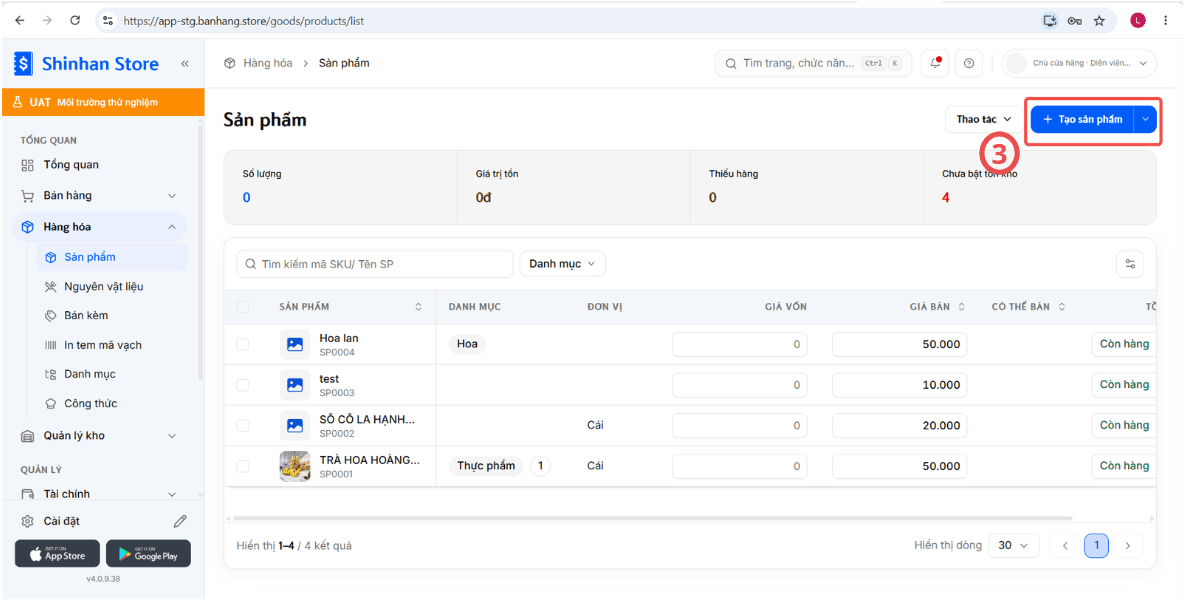1187x600 pixels.
Task: Collapse the sidebar with double-chevron icon
Action: coord(185,64)
